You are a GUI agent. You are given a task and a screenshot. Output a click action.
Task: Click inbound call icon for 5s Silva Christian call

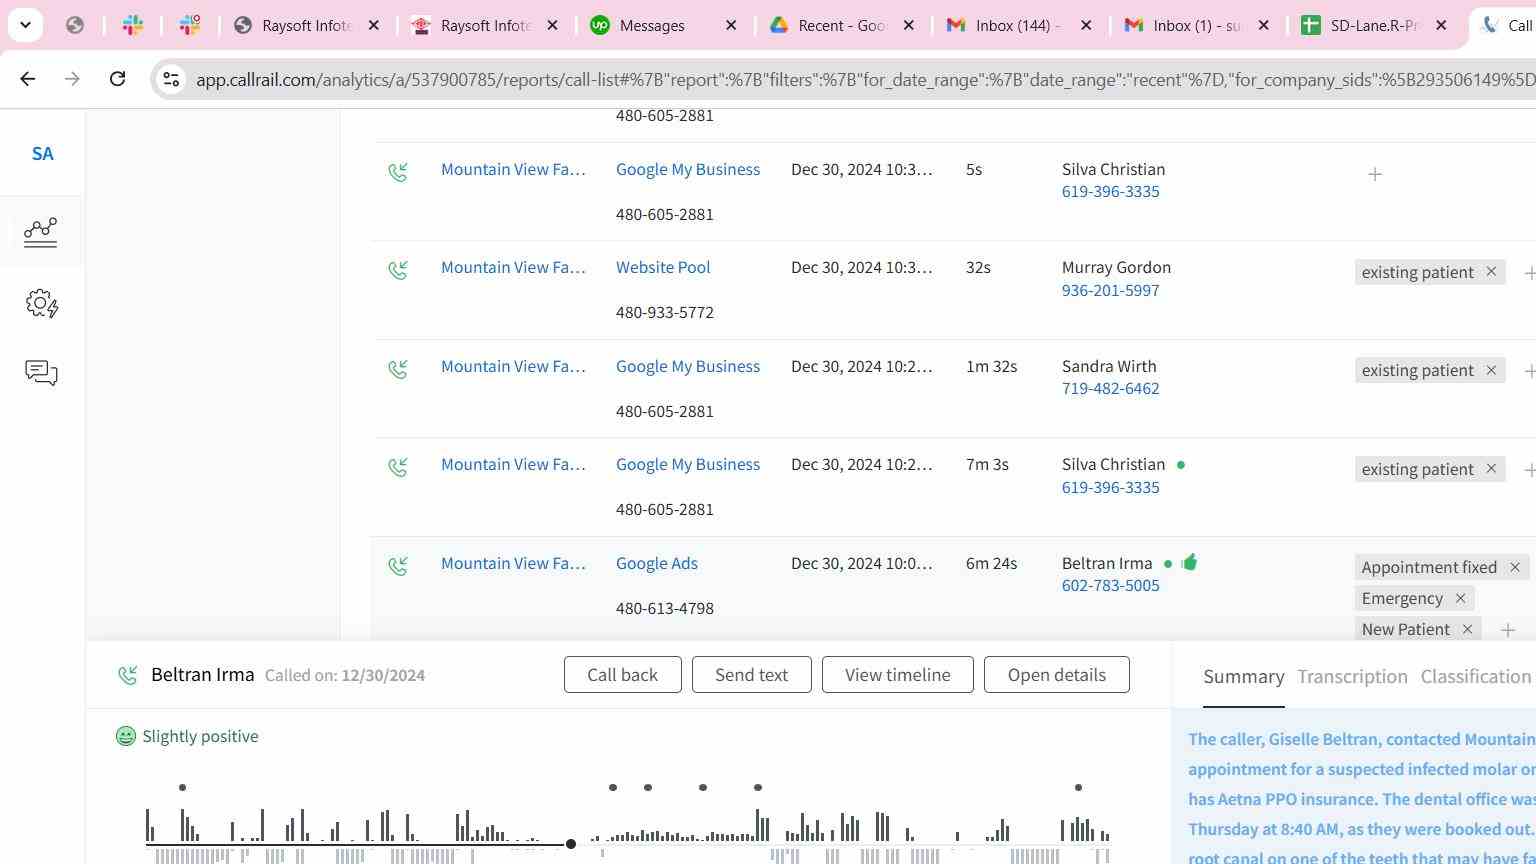[398, 172]
